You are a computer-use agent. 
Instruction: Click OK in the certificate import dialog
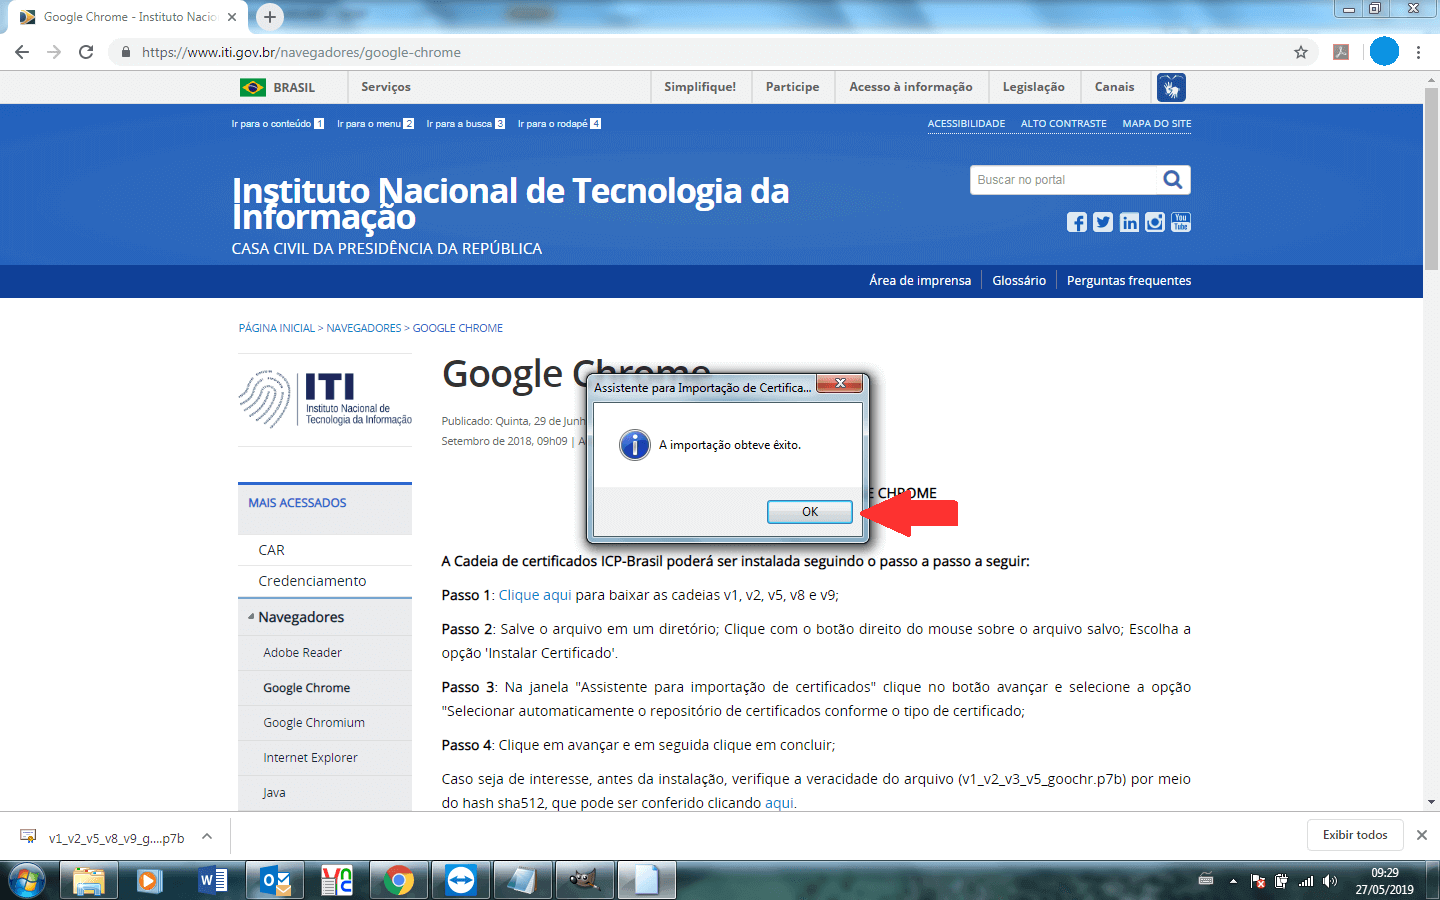[x=810, y=511]
